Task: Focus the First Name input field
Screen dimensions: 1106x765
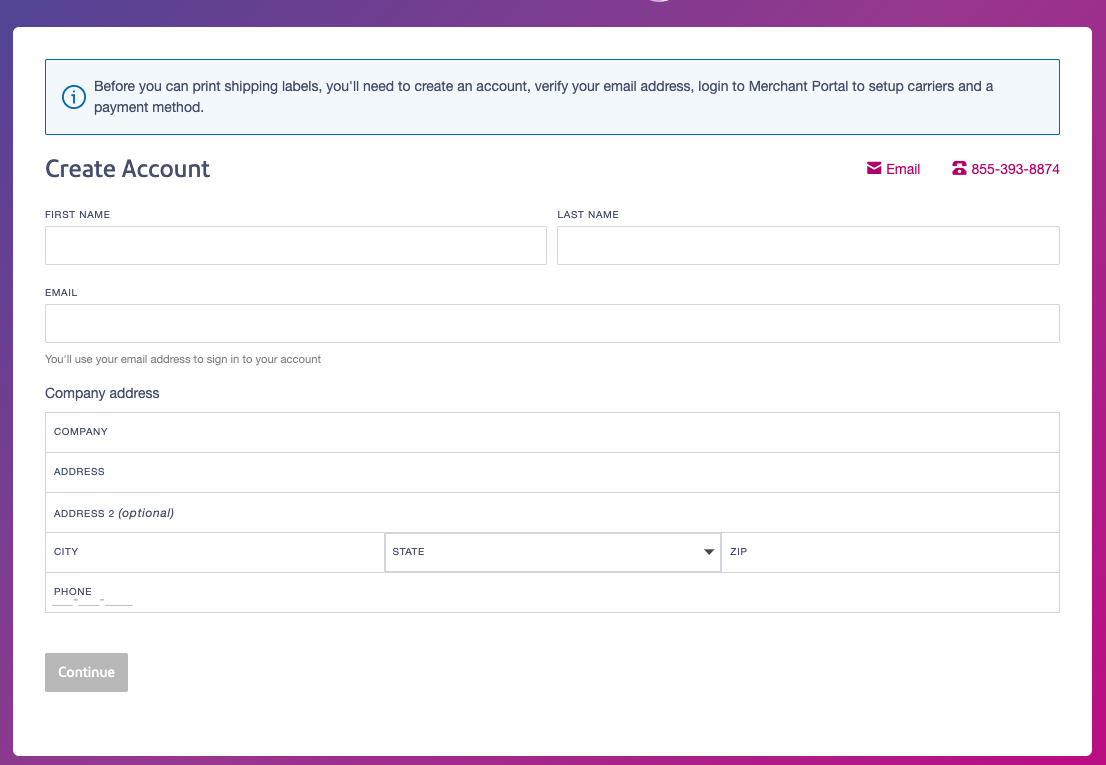Action: 295,245
